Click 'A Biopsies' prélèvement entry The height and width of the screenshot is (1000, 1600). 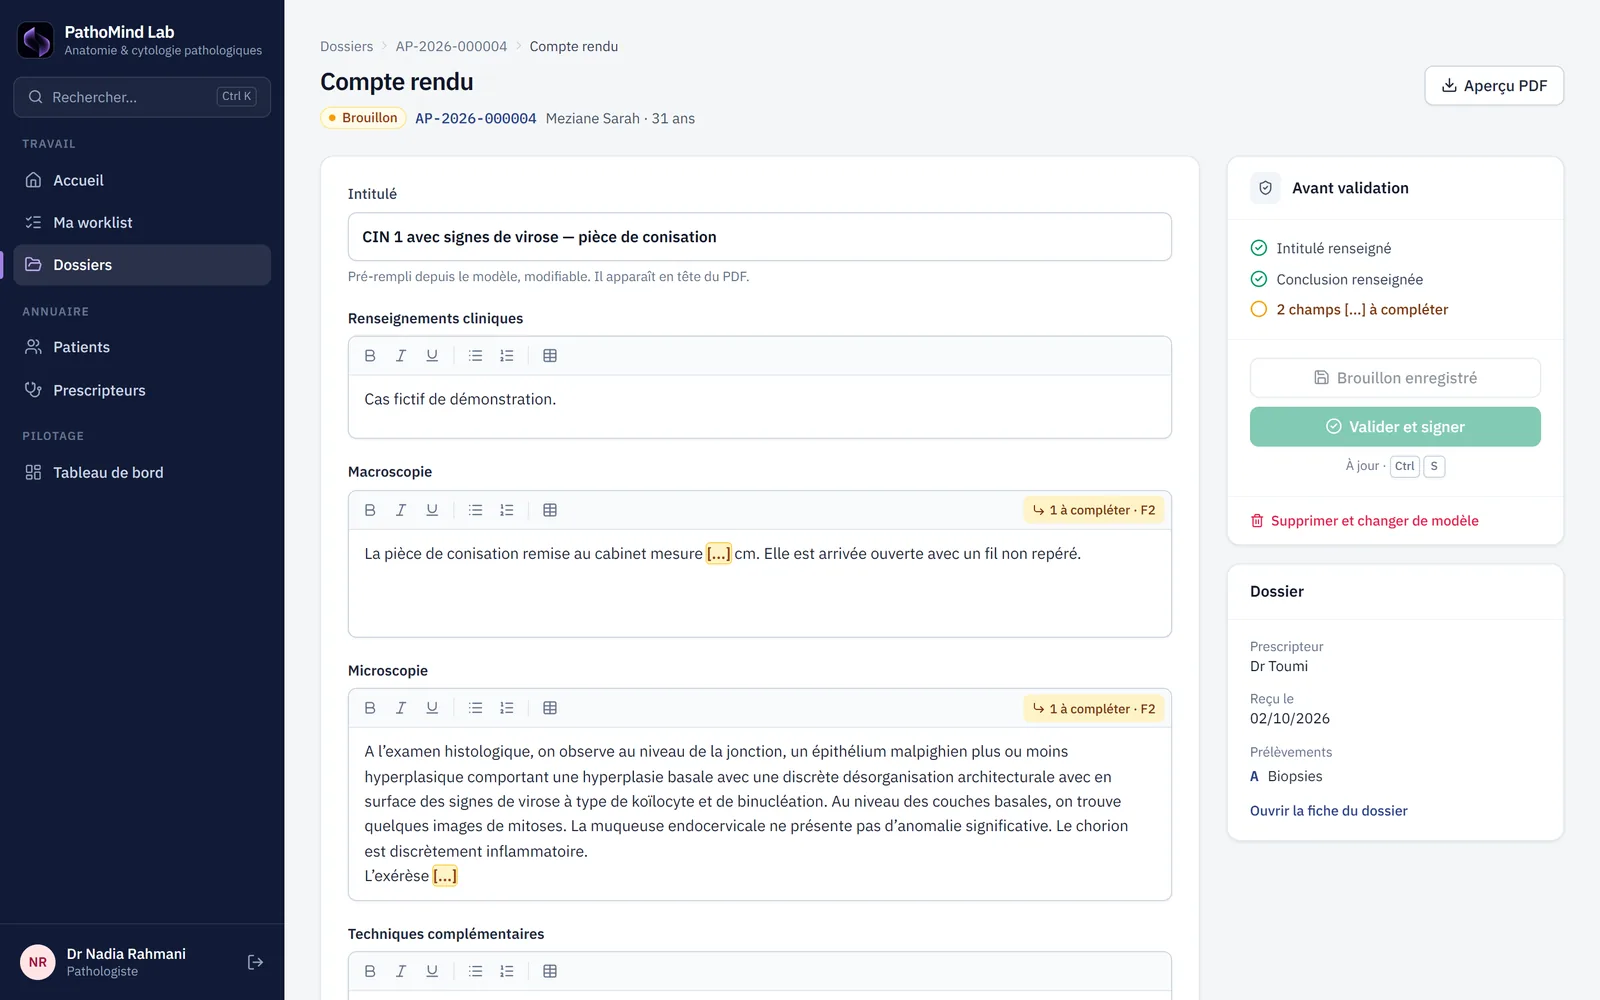click(1286, 777)
